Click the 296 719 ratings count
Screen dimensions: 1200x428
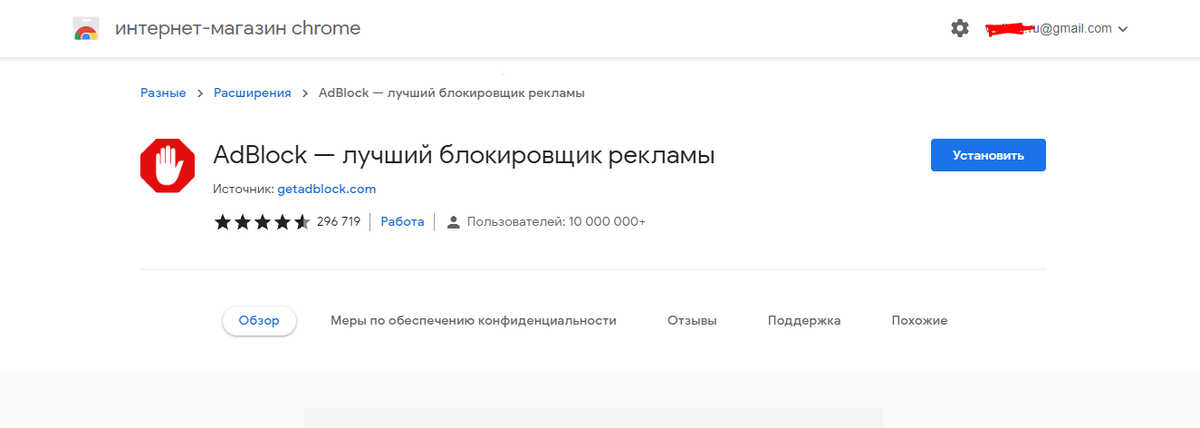pos(338,222)
